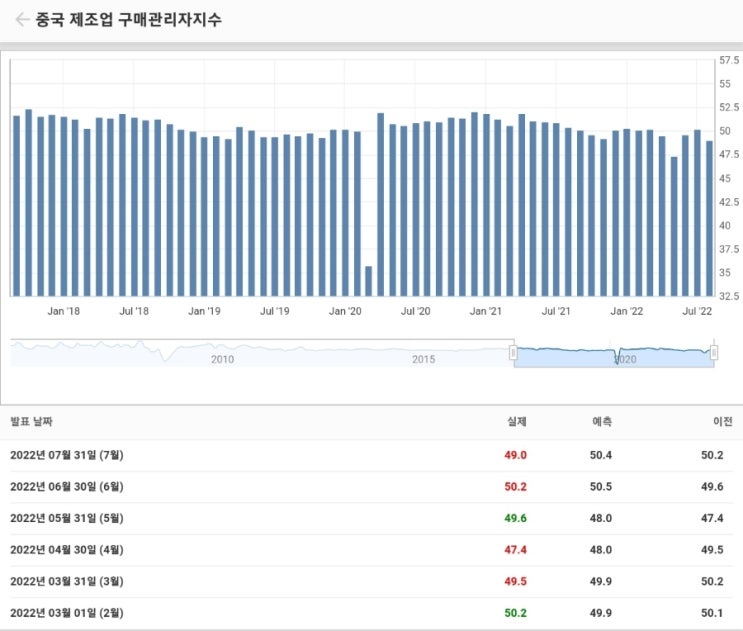Image resolution: width=743 pixels, height=631 pixels.
Task: Click previous value 50.1 in February row
Action: [x=712, y=613]
